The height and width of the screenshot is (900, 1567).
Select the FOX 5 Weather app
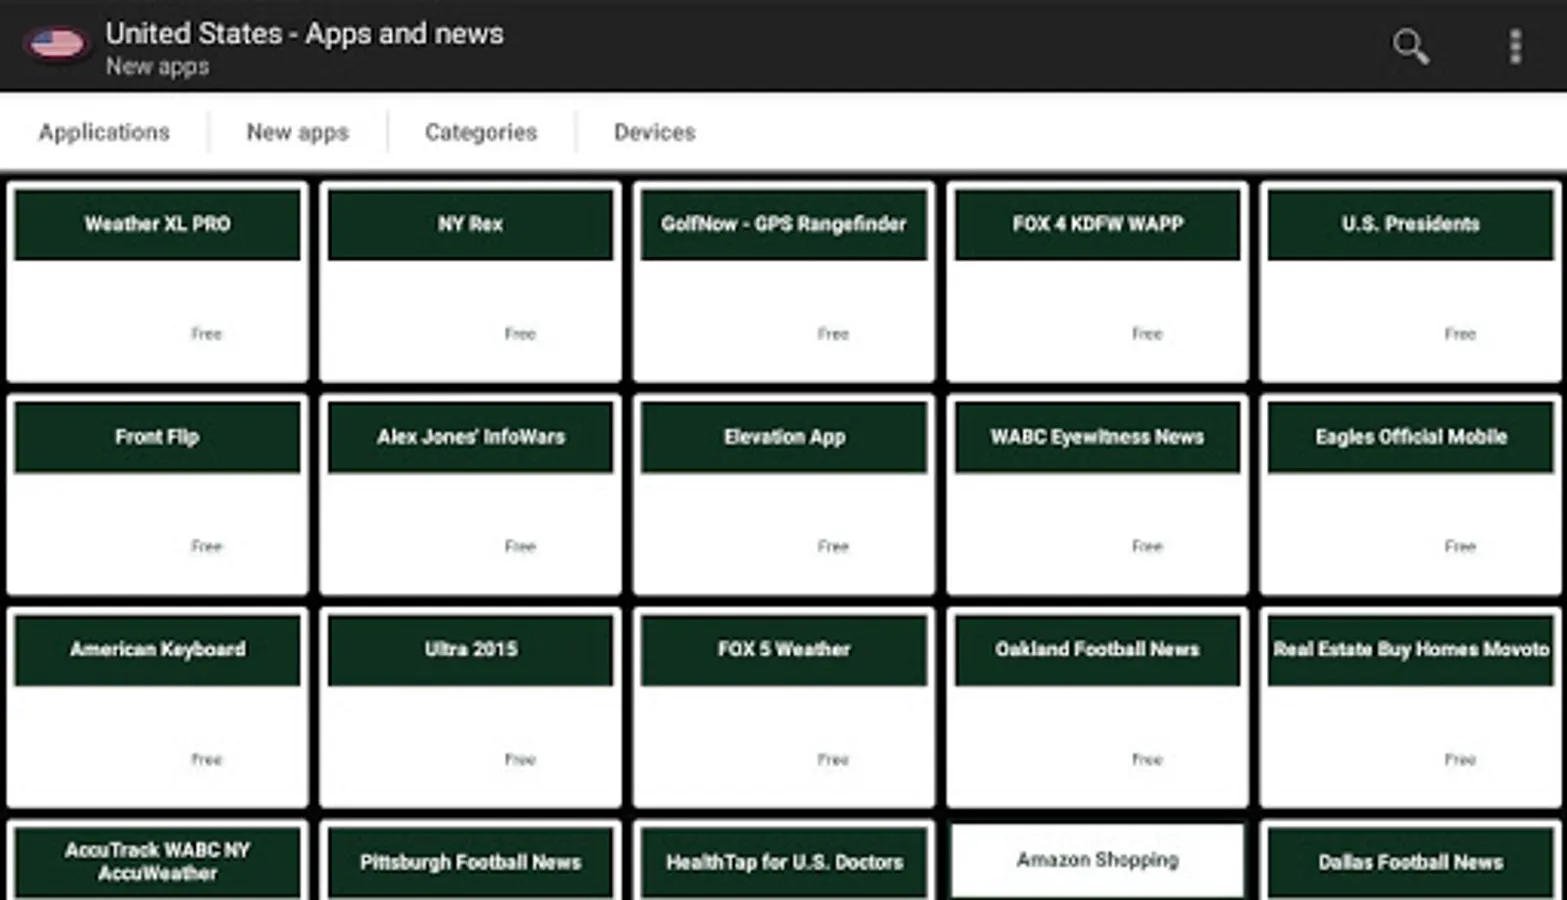784,708
